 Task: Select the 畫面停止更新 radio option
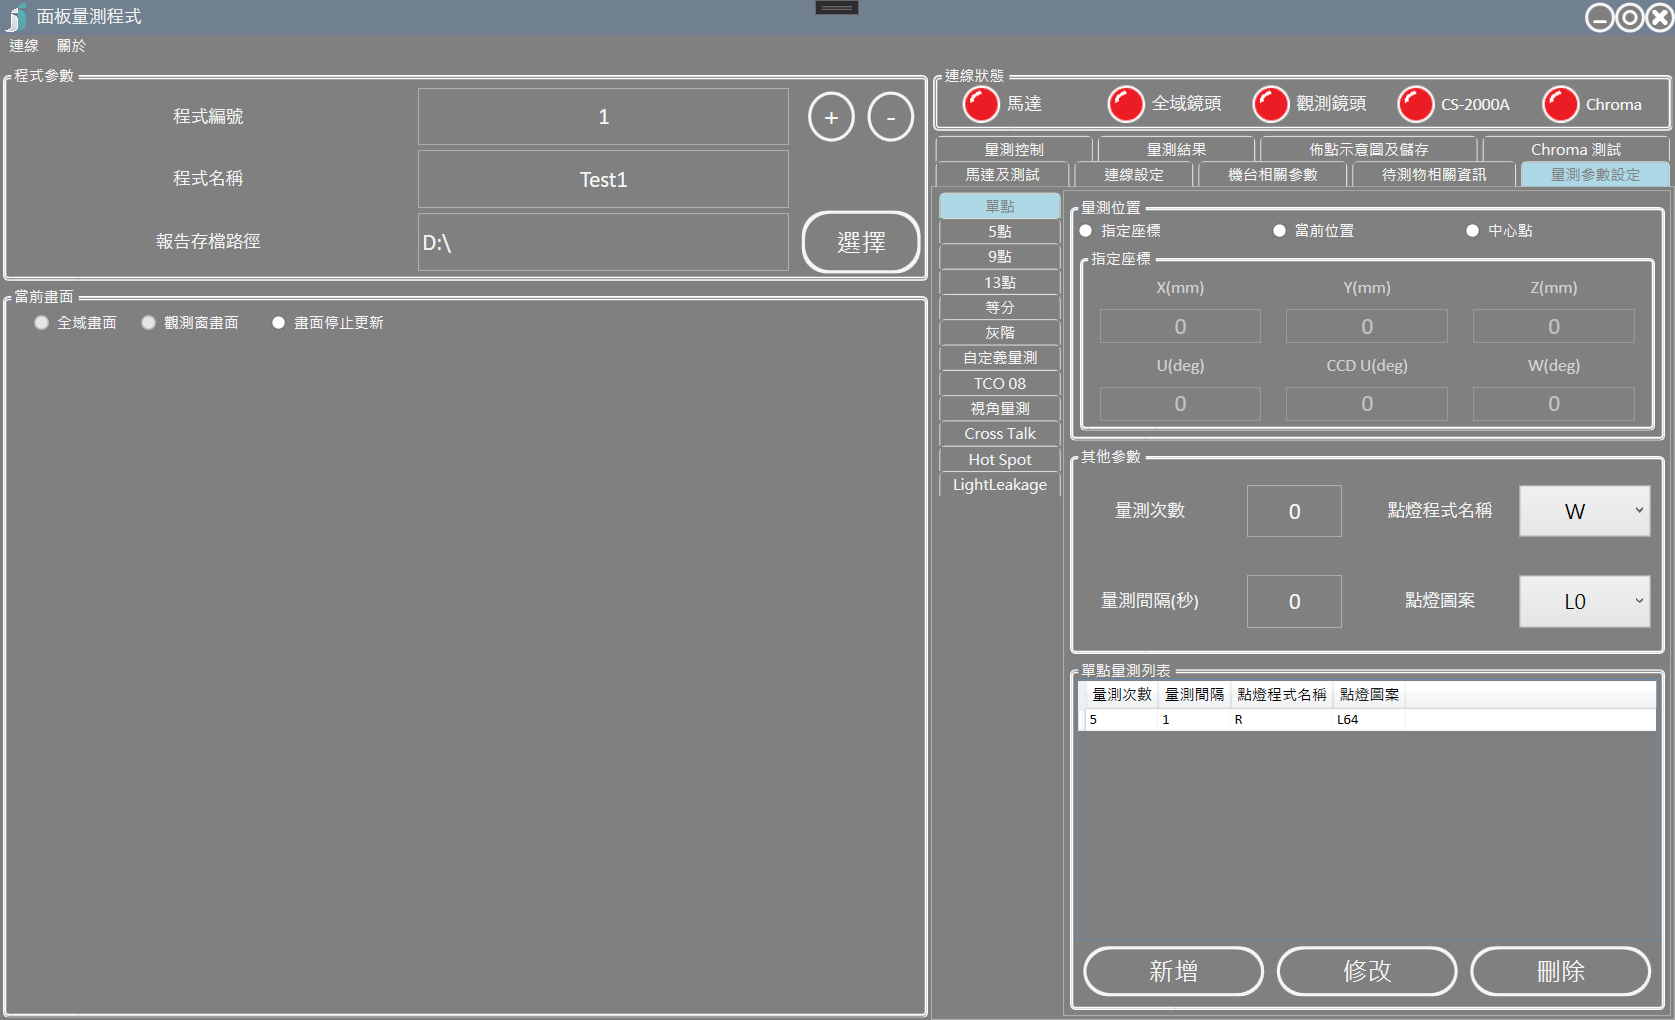click(x=278, y=323)
